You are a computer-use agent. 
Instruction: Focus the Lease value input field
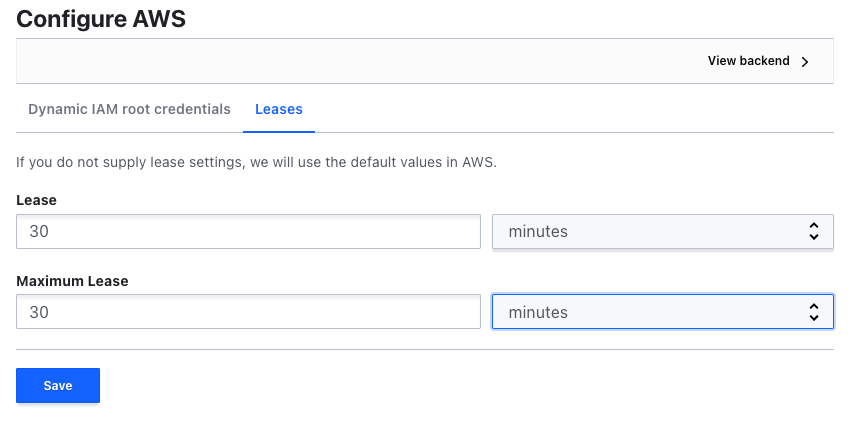(x=248, y=231)
